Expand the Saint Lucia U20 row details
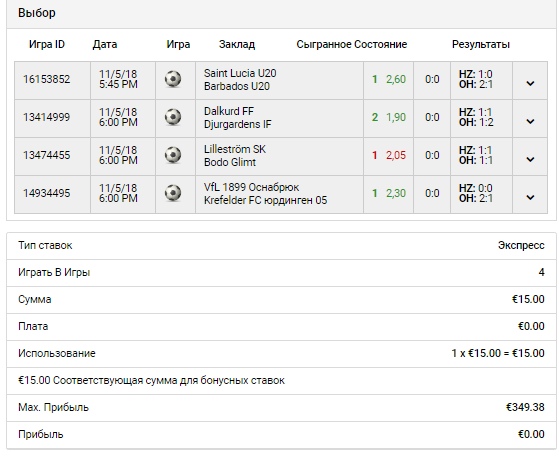Image resolution: width=559 pixels, height=457 pixels. coord(530,83)
